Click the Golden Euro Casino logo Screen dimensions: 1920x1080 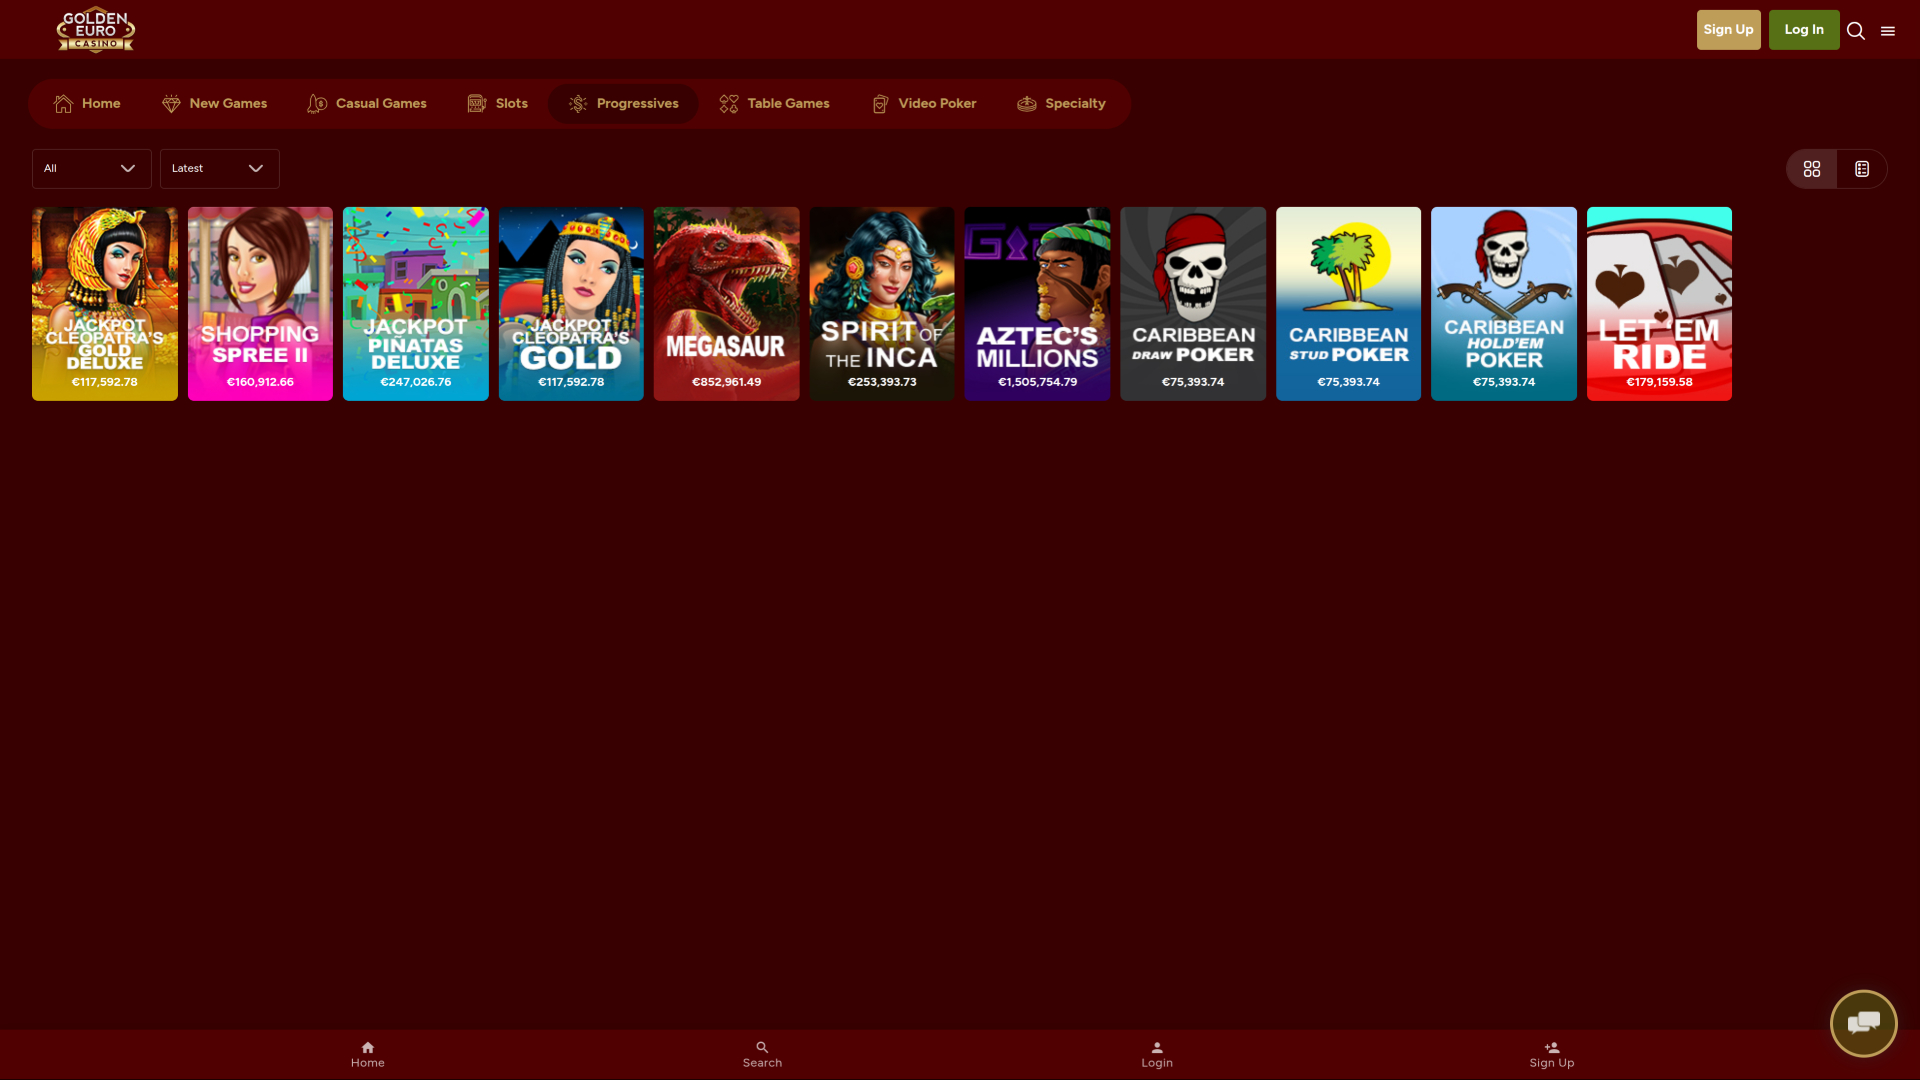96,30
